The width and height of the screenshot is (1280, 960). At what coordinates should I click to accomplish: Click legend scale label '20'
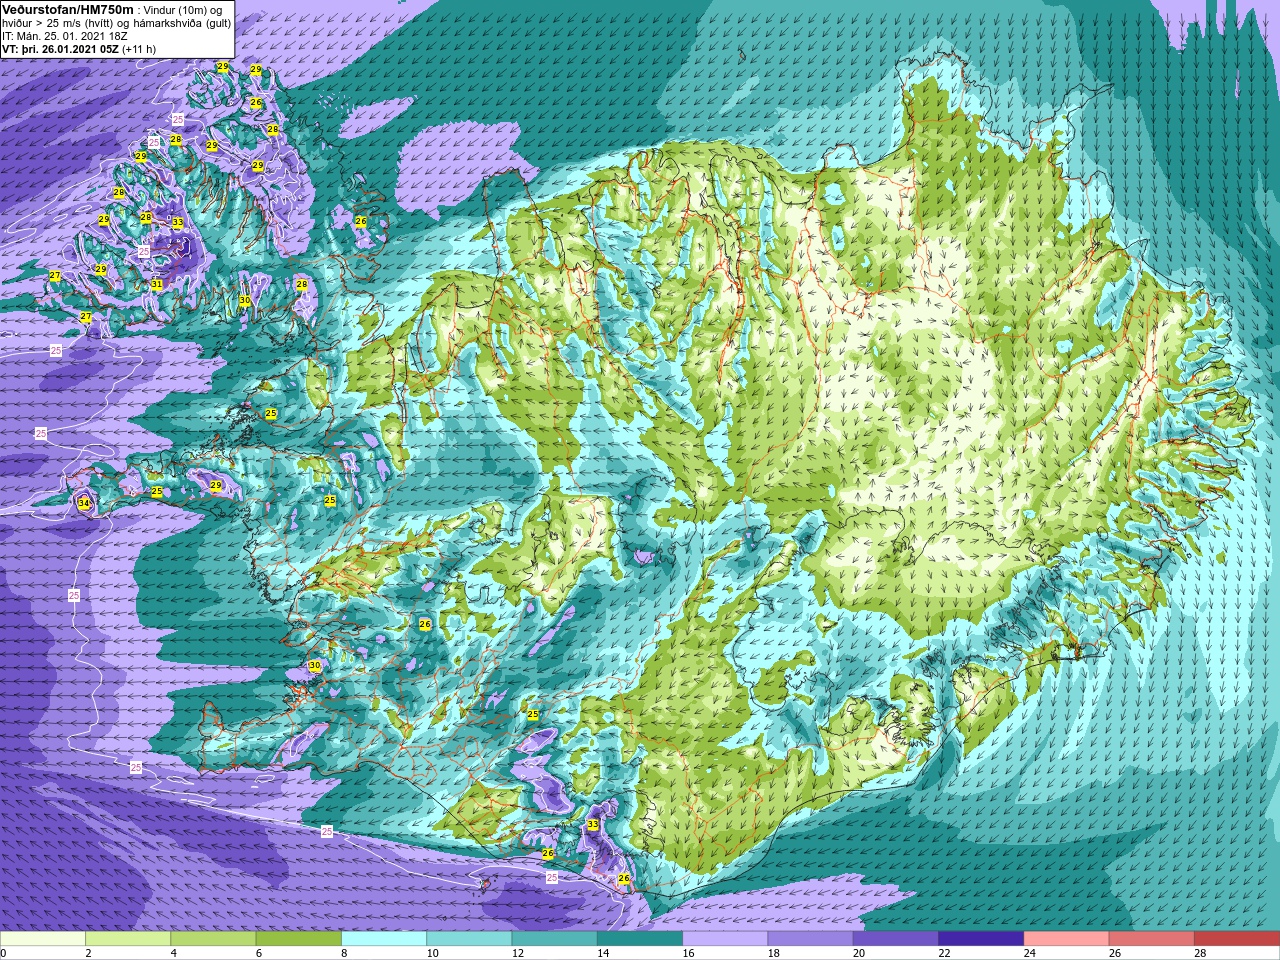859,953
